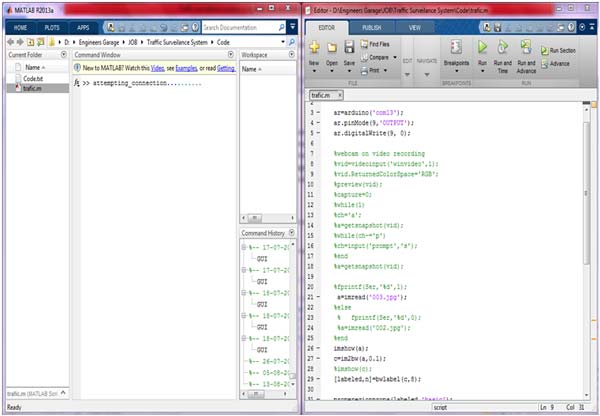Click Engineers Garage in the folder path

[x=99, y=42]
